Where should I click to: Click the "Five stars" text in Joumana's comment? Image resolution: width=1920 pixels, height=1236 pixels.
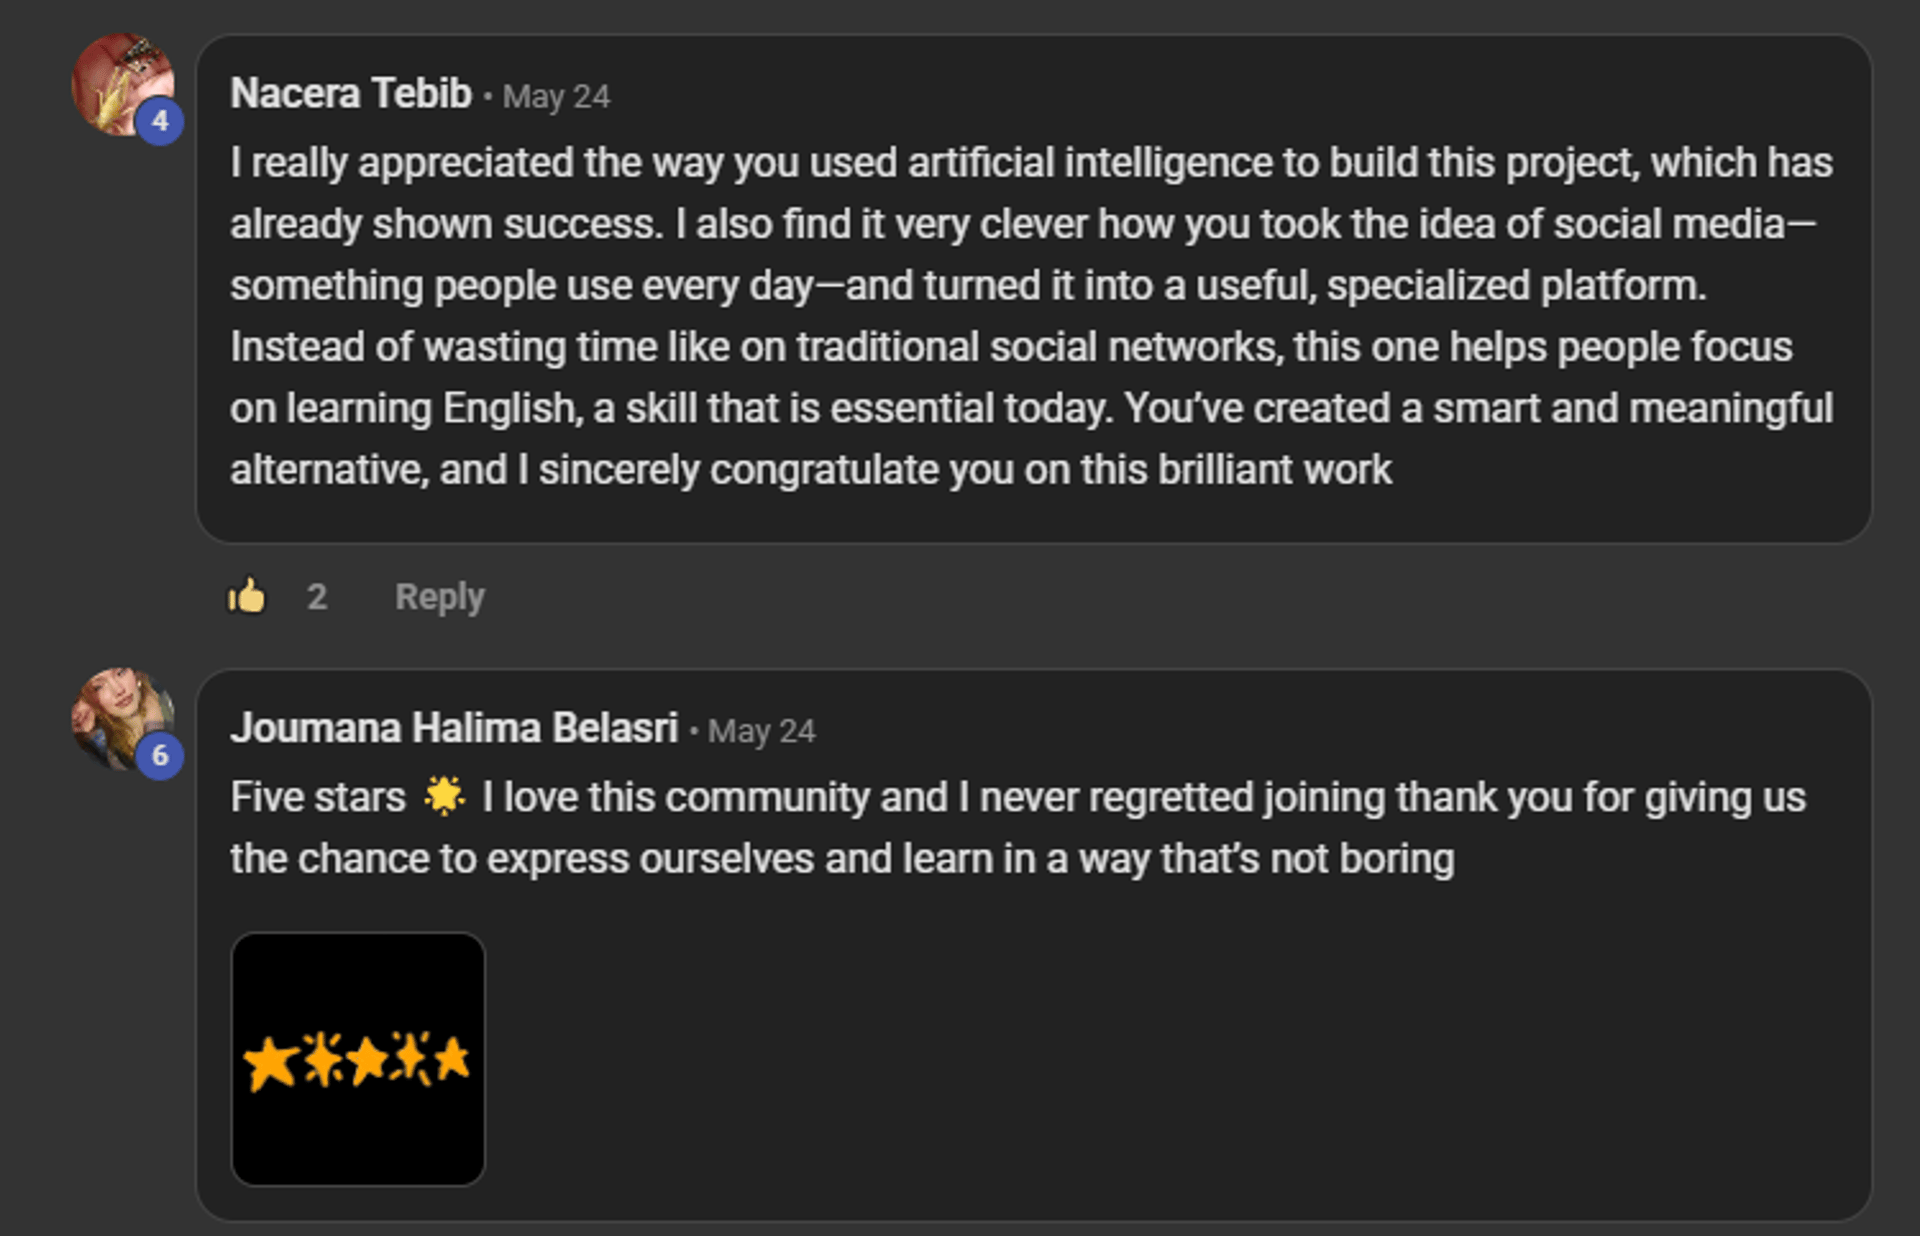318,798
